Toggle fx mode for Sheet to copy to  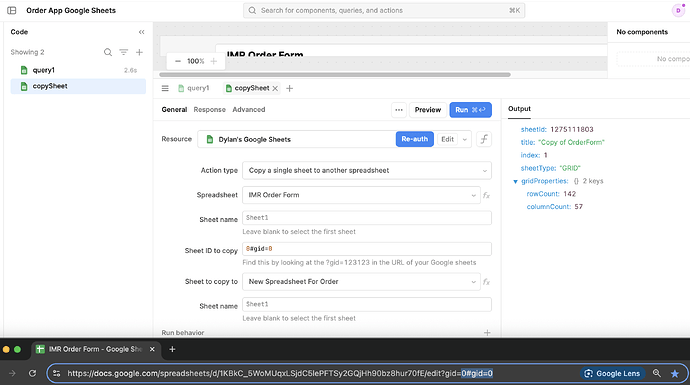(x=486, y=282)
